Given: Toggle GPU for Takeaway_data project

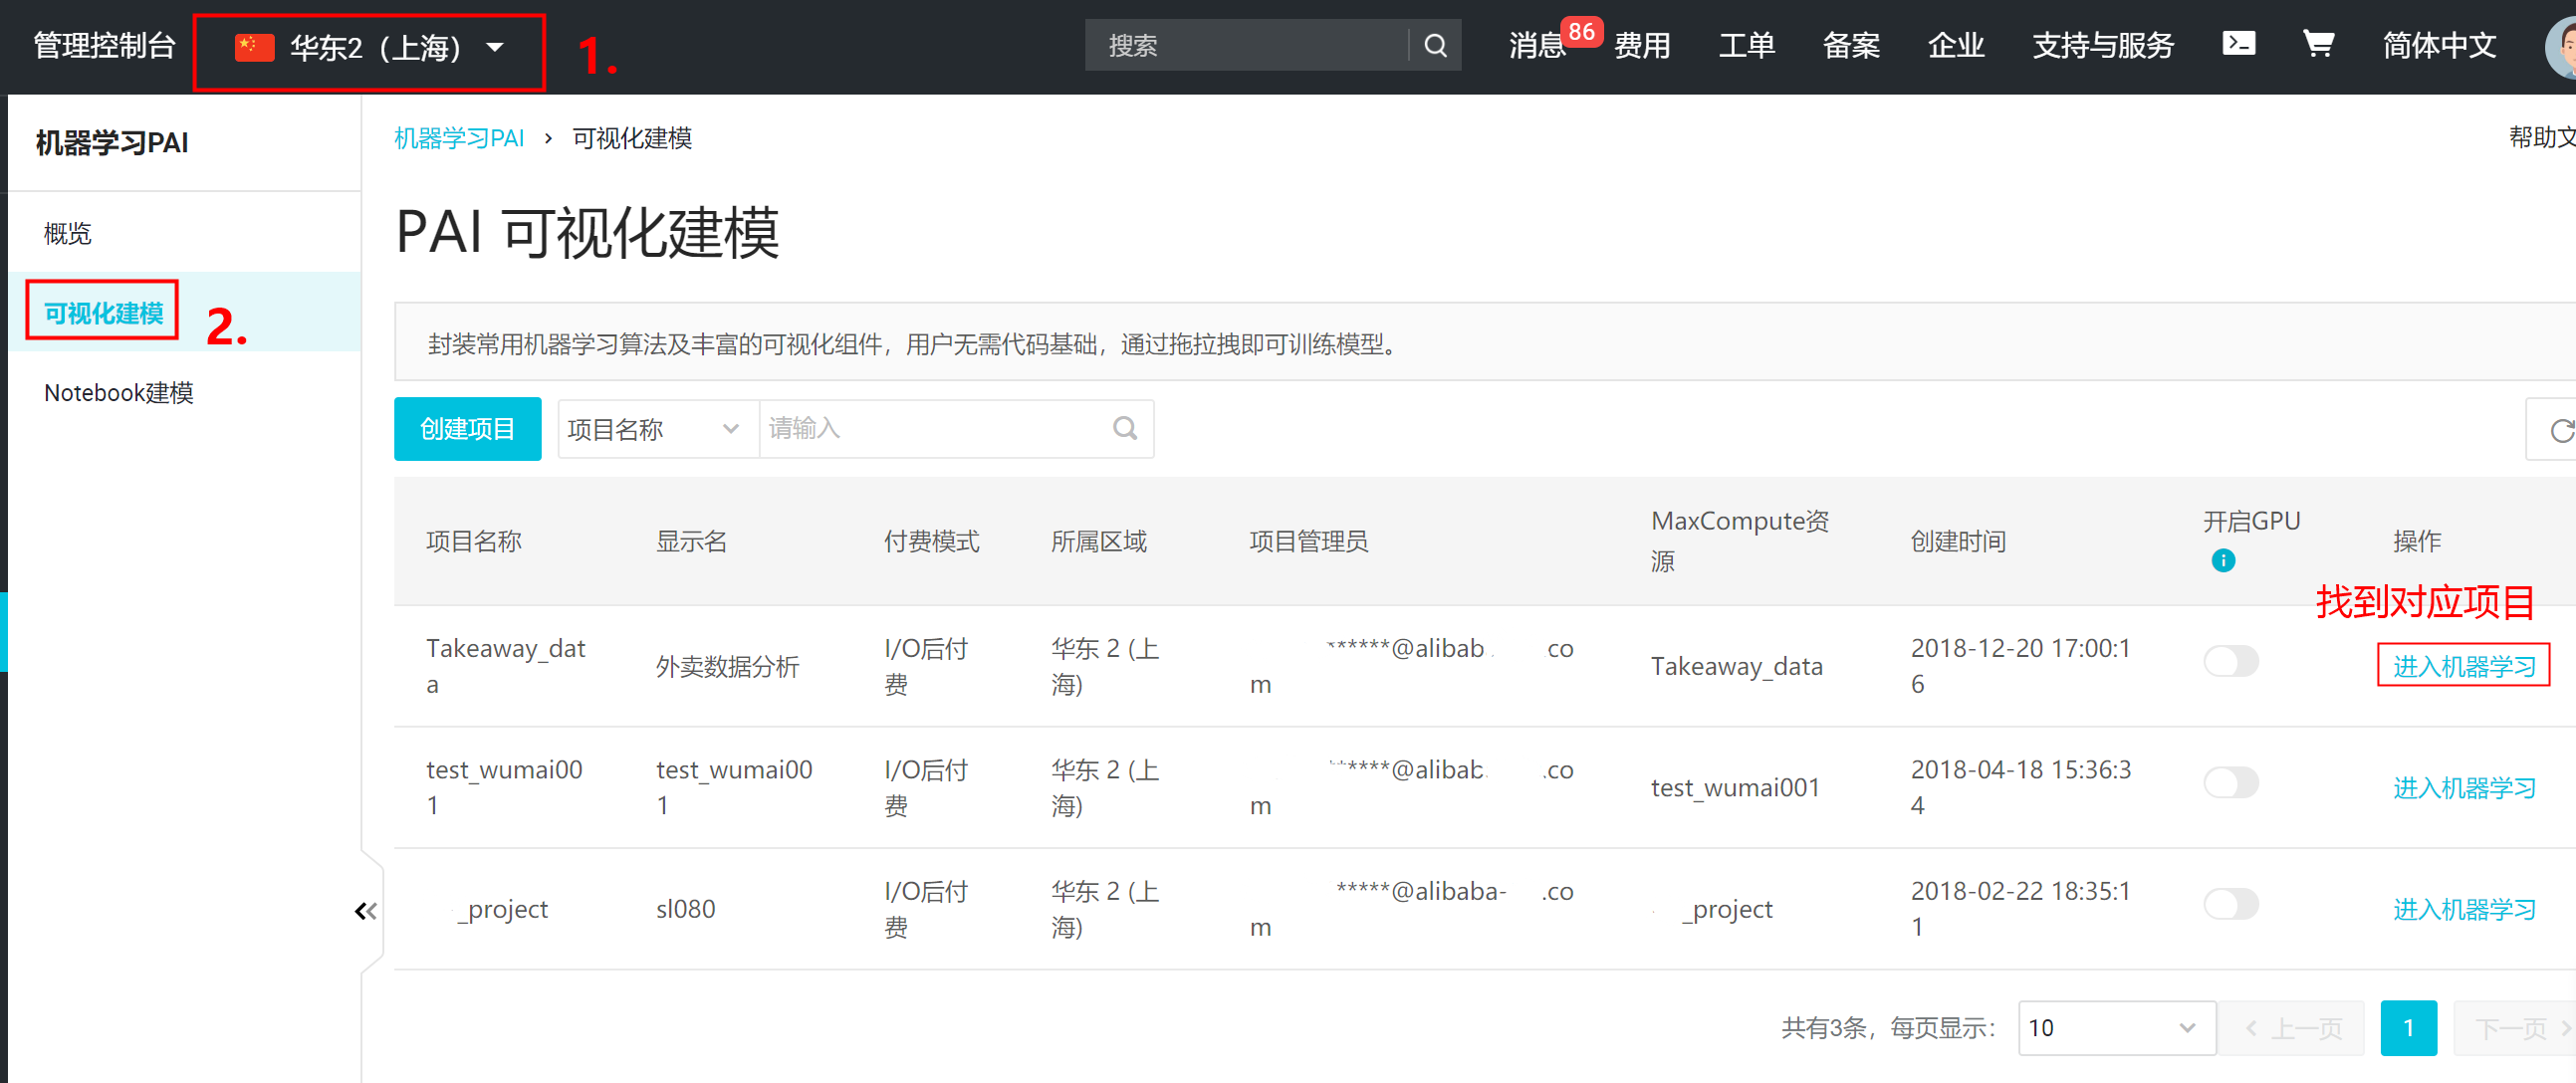Looking at the screenshot, I should [2230, 661].
